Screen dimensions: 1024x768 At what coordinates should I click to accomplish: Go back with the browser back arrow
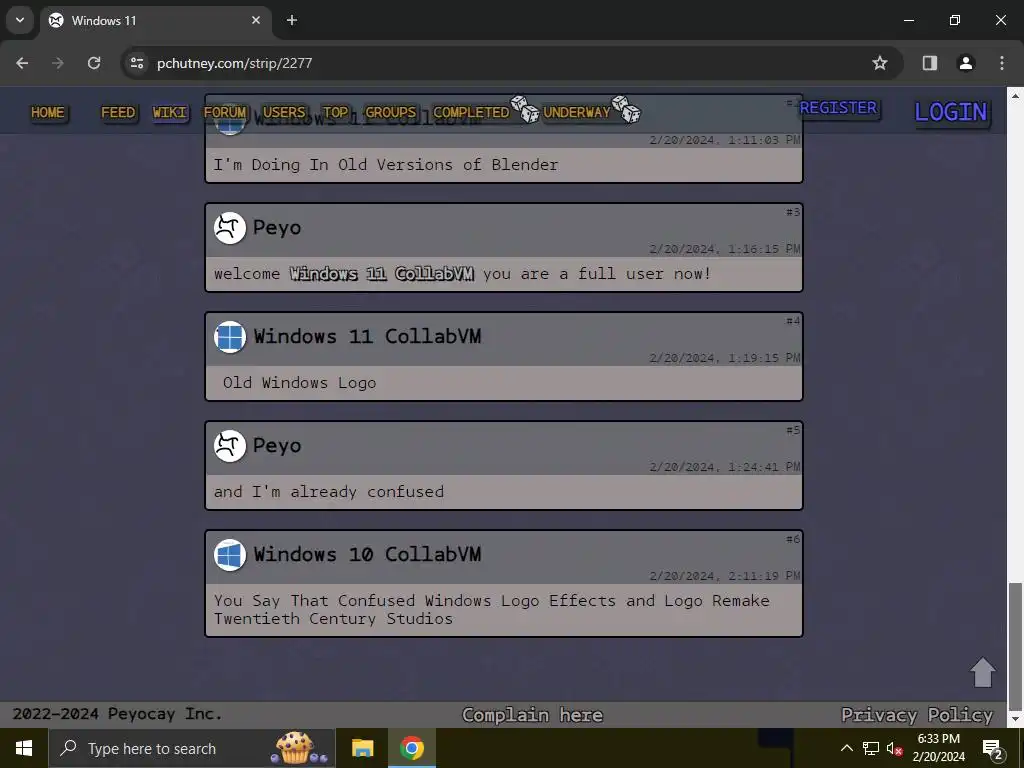(x=22, y=63)
